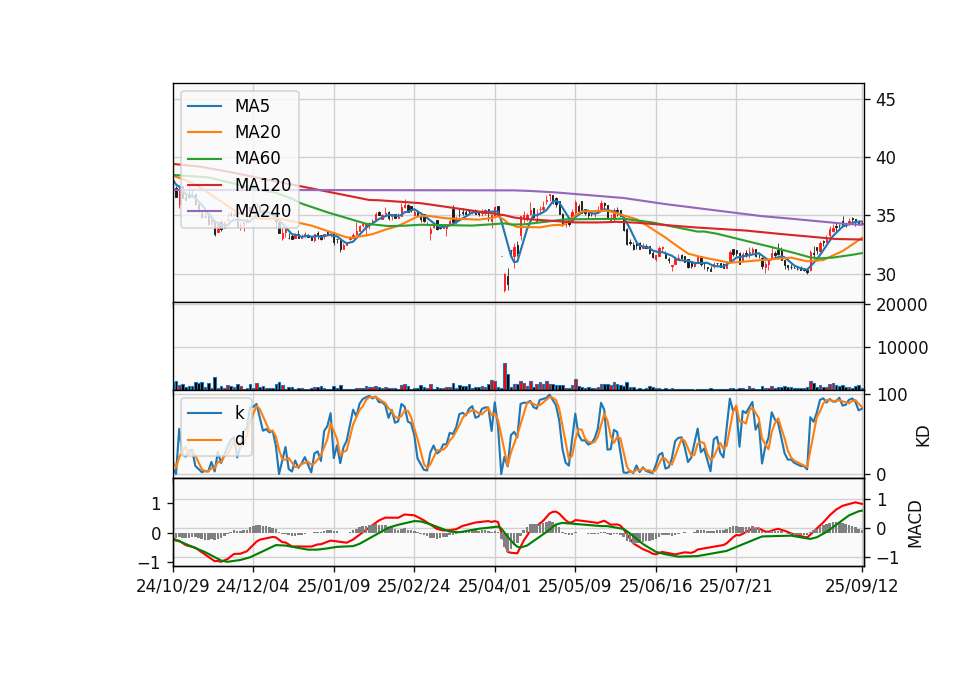Screen dimensions: 960x690
Task: Click the price axis value 30
Action: (885, 275)
